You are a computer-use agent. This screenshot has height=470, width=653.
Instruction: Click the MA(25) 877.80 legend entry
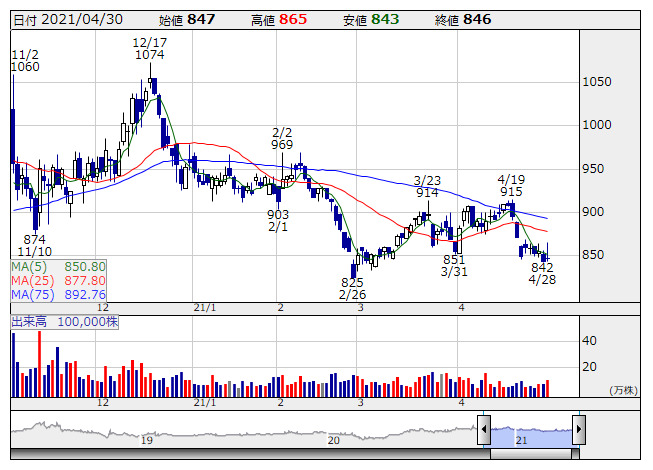click(x=58, y=281)
